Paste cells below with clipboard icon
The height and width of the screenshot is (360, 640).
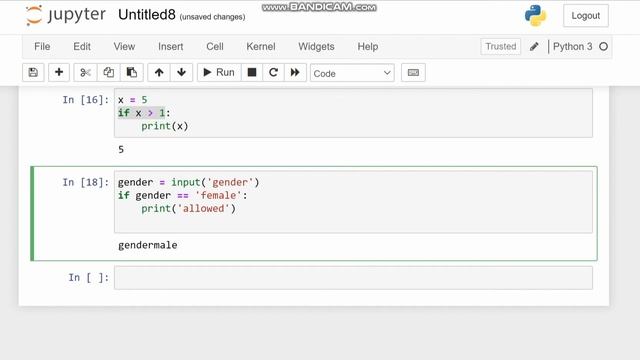131,73
